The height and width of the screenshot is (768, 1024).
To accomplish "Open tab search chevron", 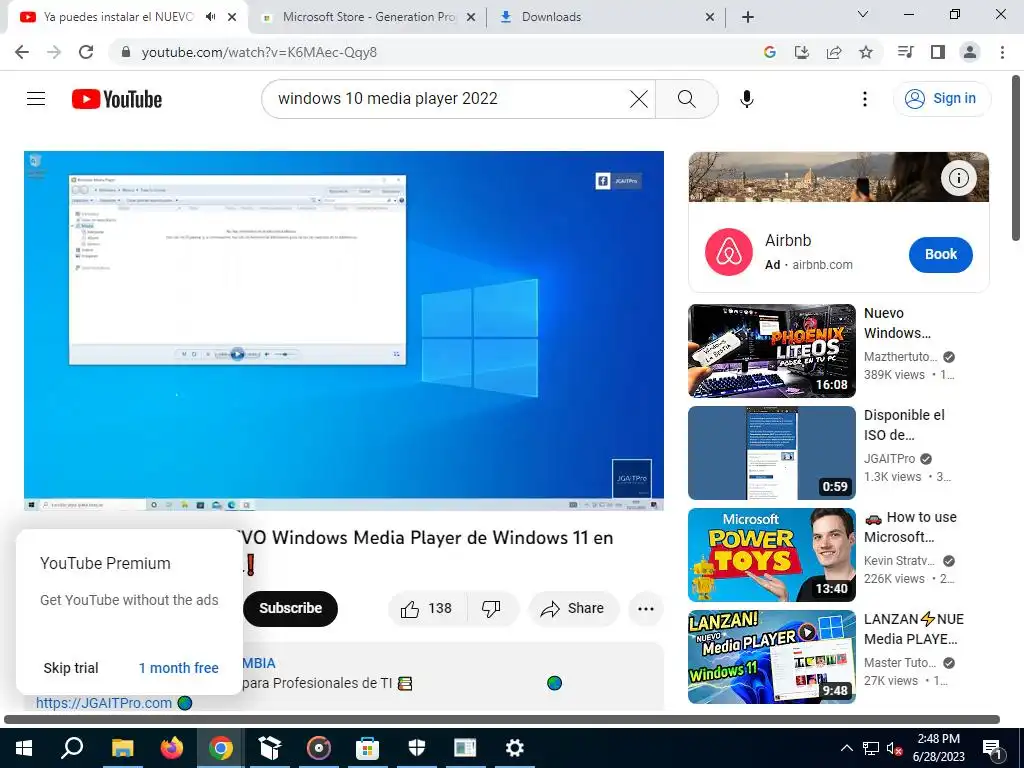I will click(x=863, y=14).
